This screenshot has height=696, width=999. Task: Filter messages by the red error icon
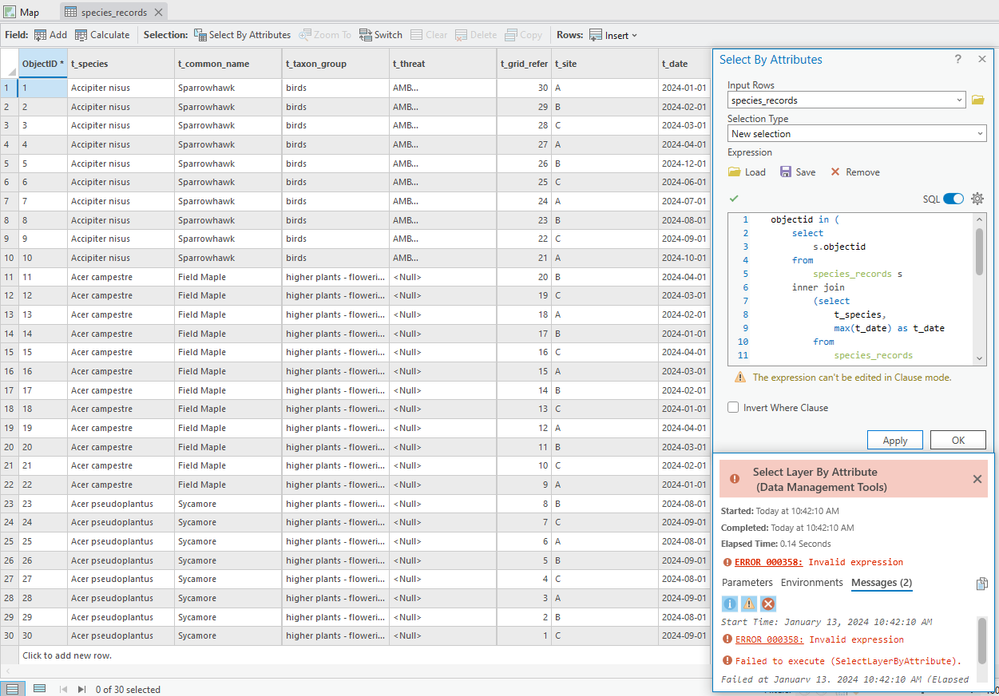pyautogui.click(x=768, y=604)
